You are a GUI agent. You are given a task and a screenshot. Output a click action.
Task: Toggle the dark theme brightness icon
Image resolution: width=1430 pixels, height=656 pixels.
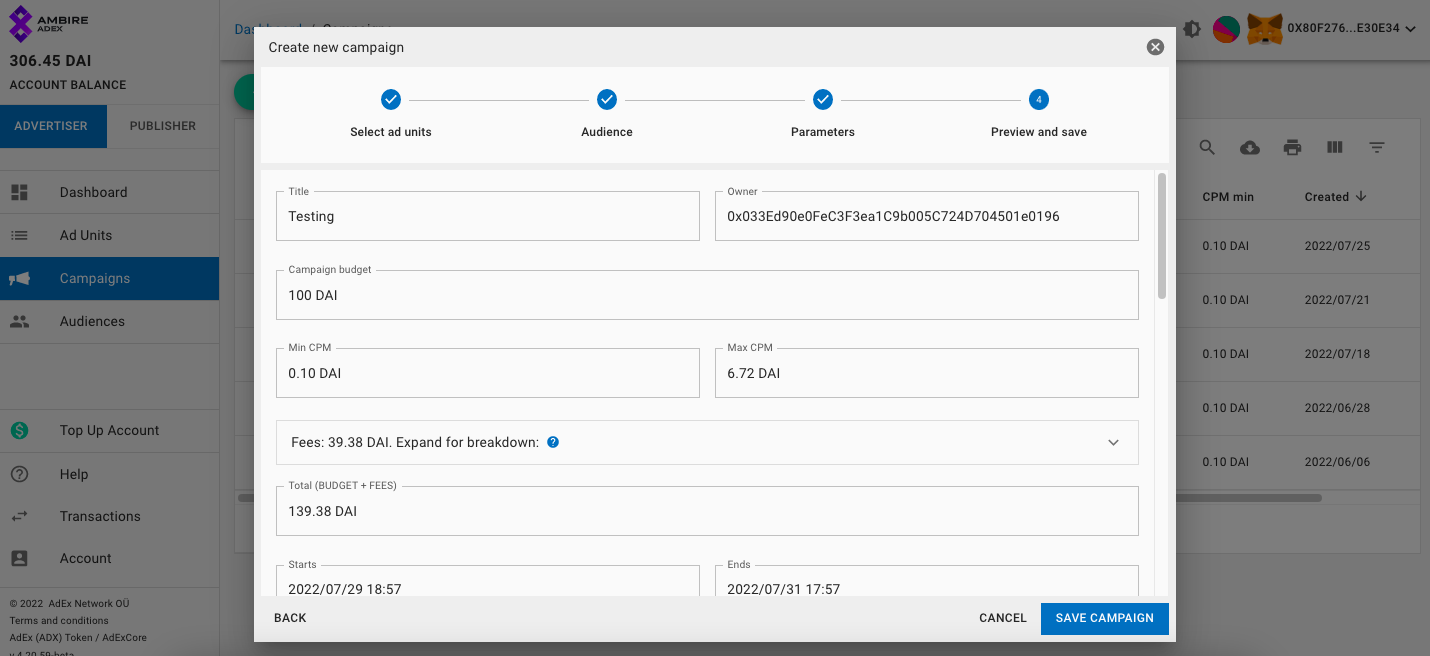tap(1192, 29)
